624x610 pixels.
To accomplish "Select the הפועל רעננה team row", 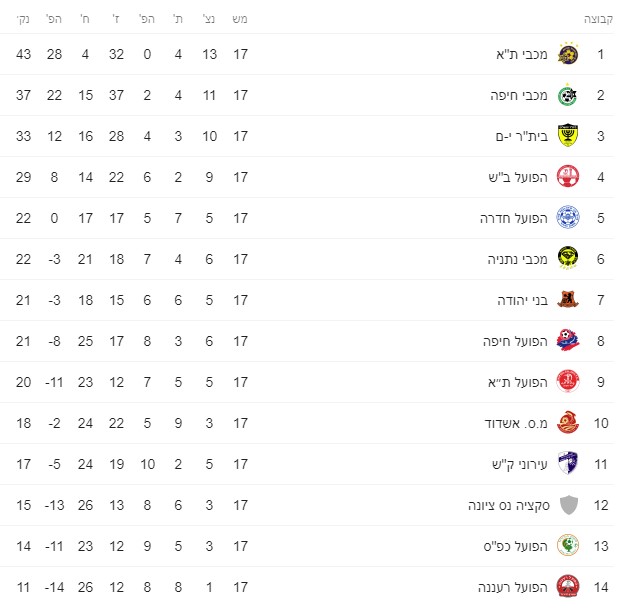I will (307, 587).
